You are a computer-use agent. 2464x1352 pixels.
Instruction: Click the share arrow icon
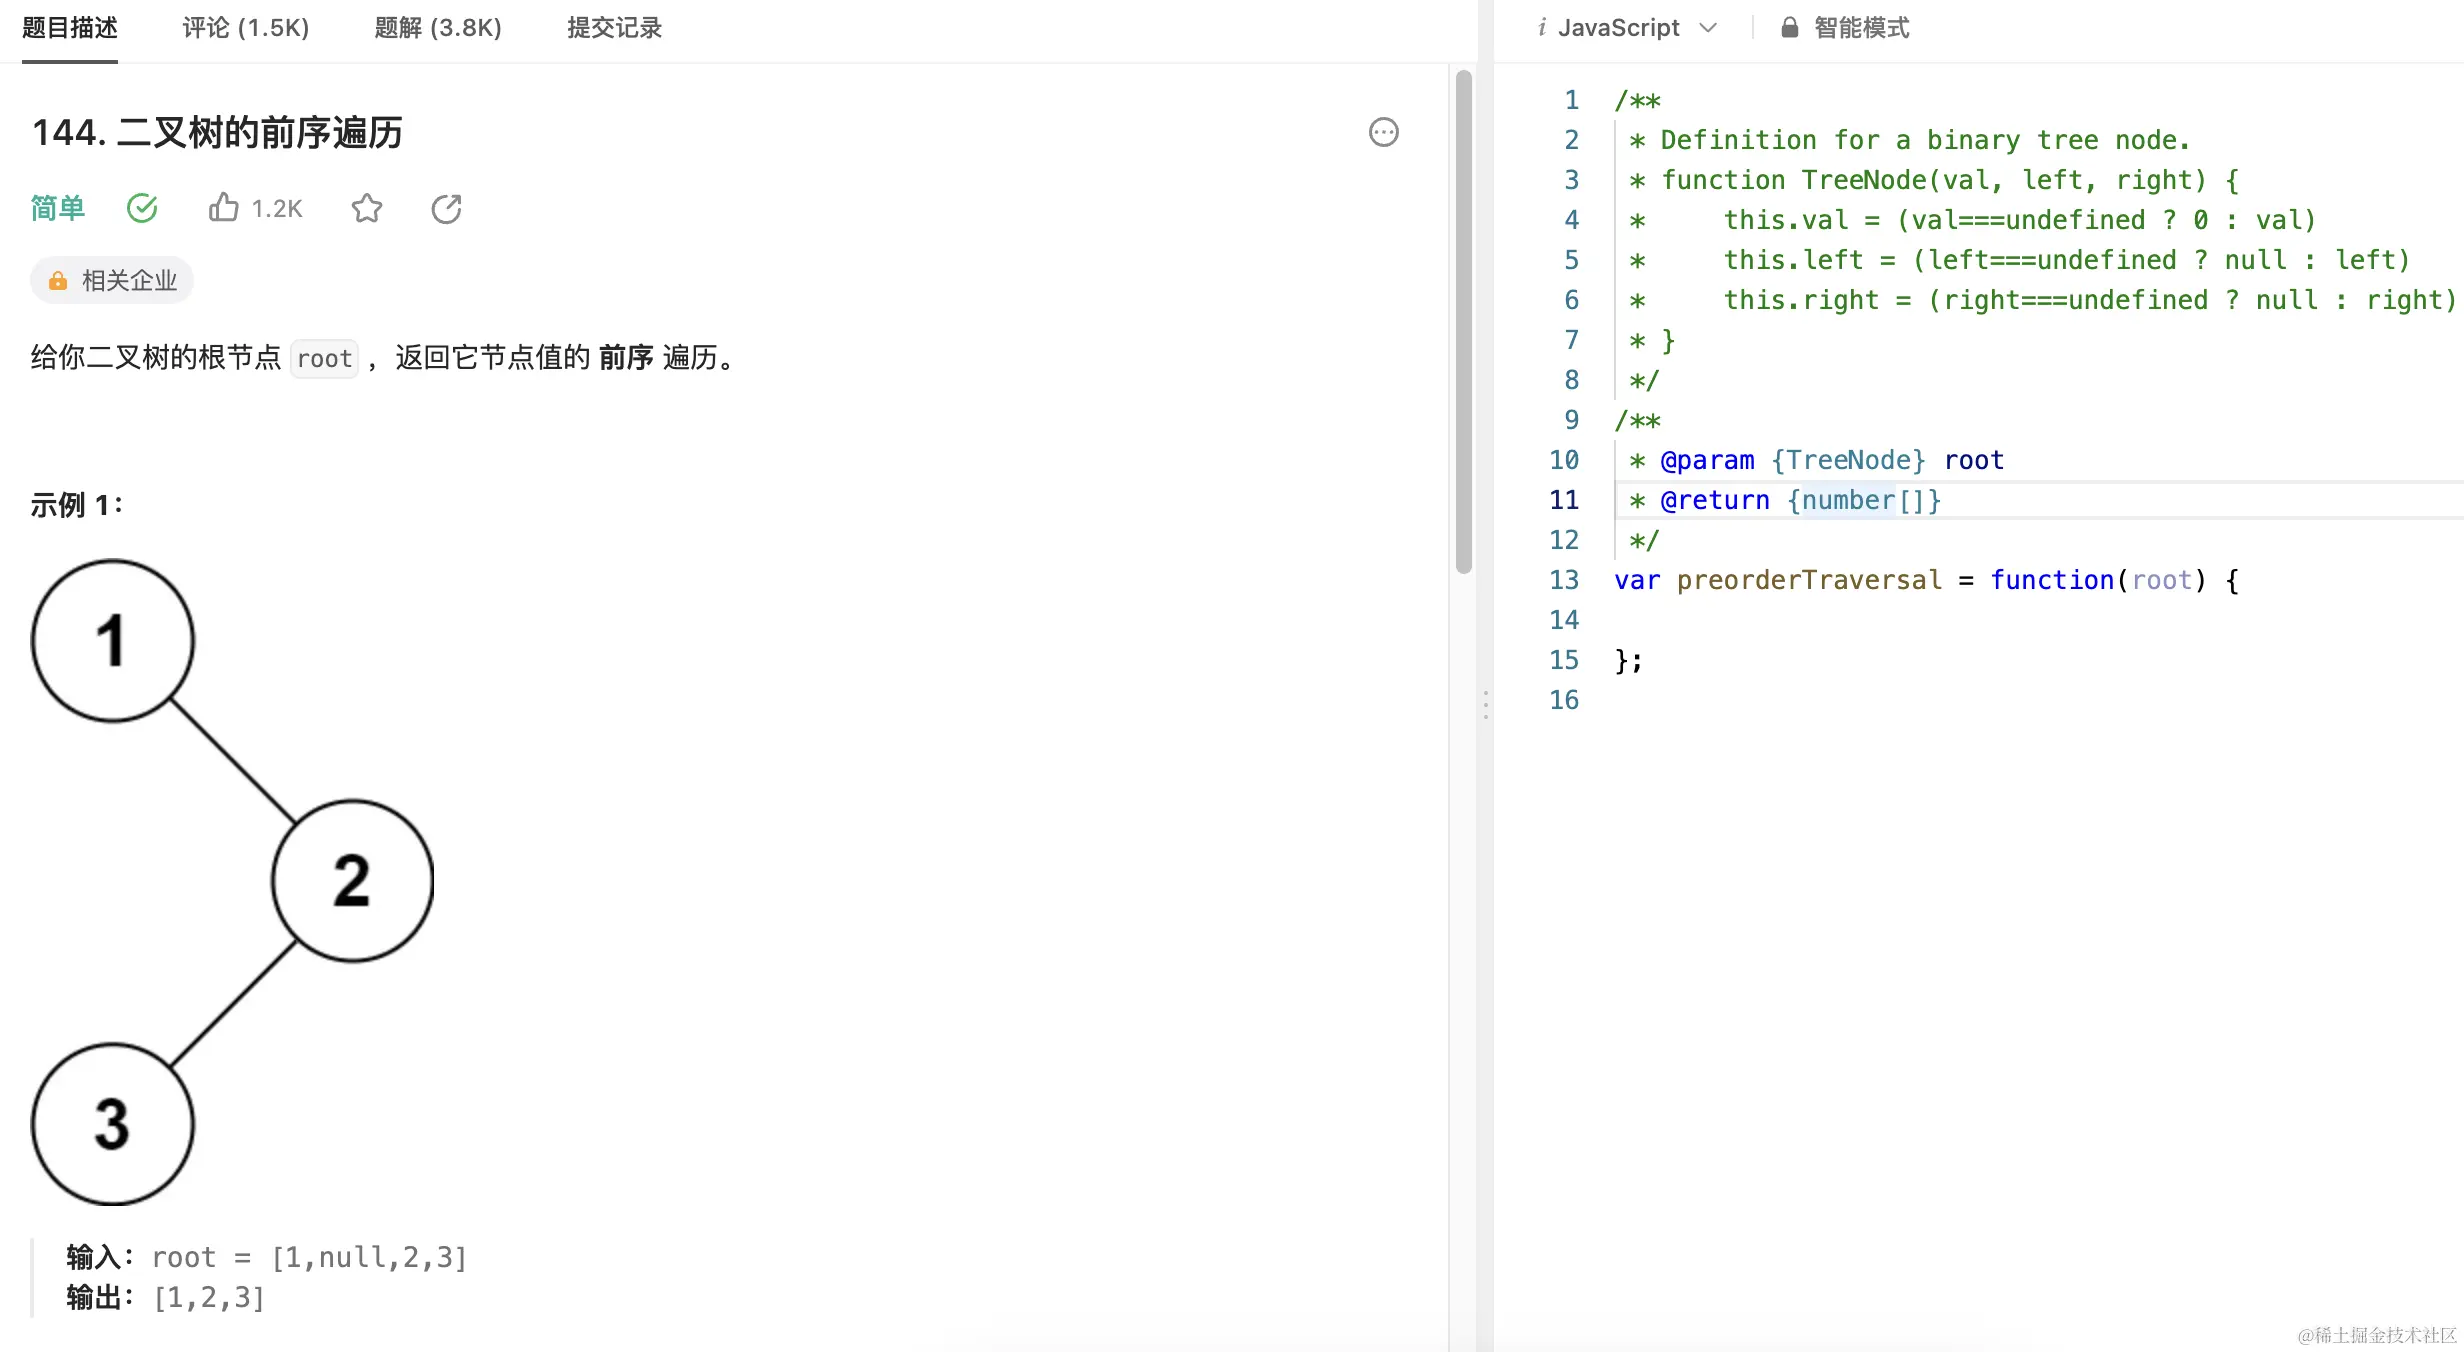pos(446,208)
